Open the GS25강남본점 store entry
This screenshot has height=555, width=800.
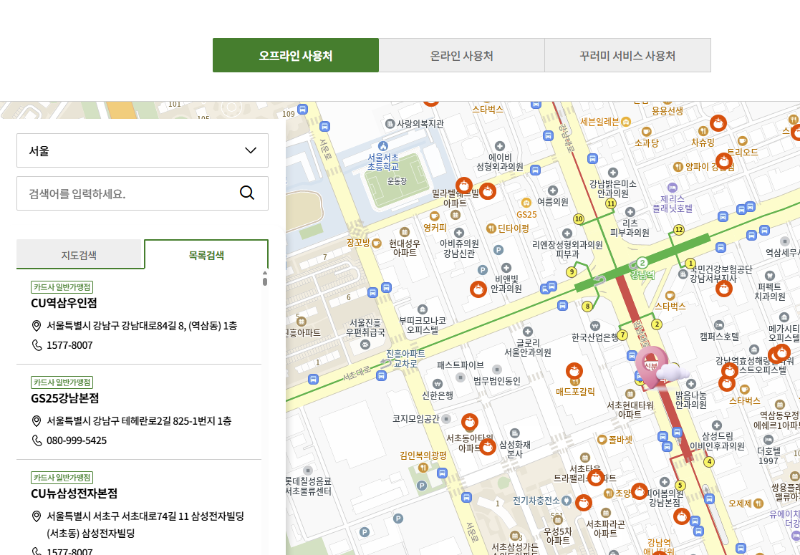(65, 398)
